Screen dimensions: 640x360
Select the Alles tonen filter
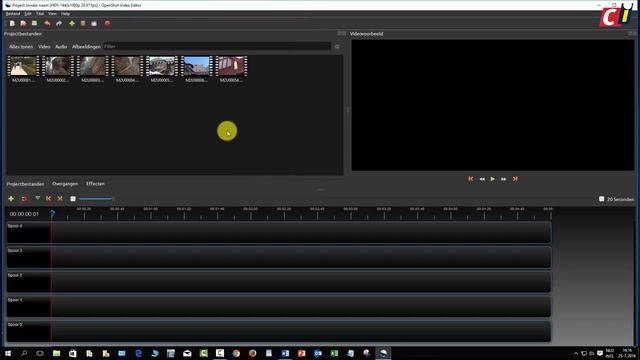(21, 47)
